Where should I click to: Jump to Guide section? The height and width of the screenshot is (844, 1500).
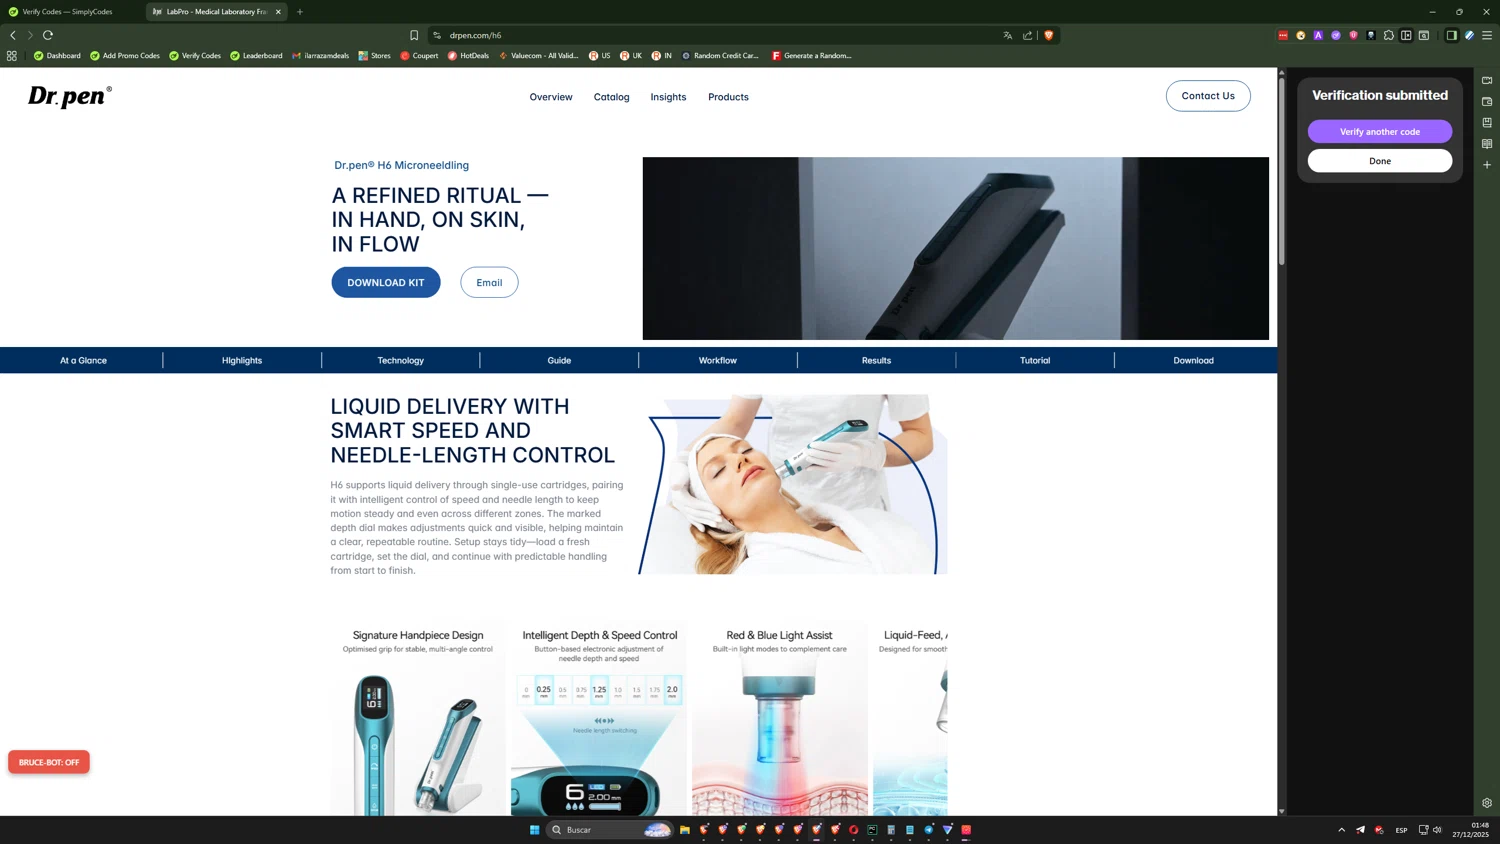559,360
